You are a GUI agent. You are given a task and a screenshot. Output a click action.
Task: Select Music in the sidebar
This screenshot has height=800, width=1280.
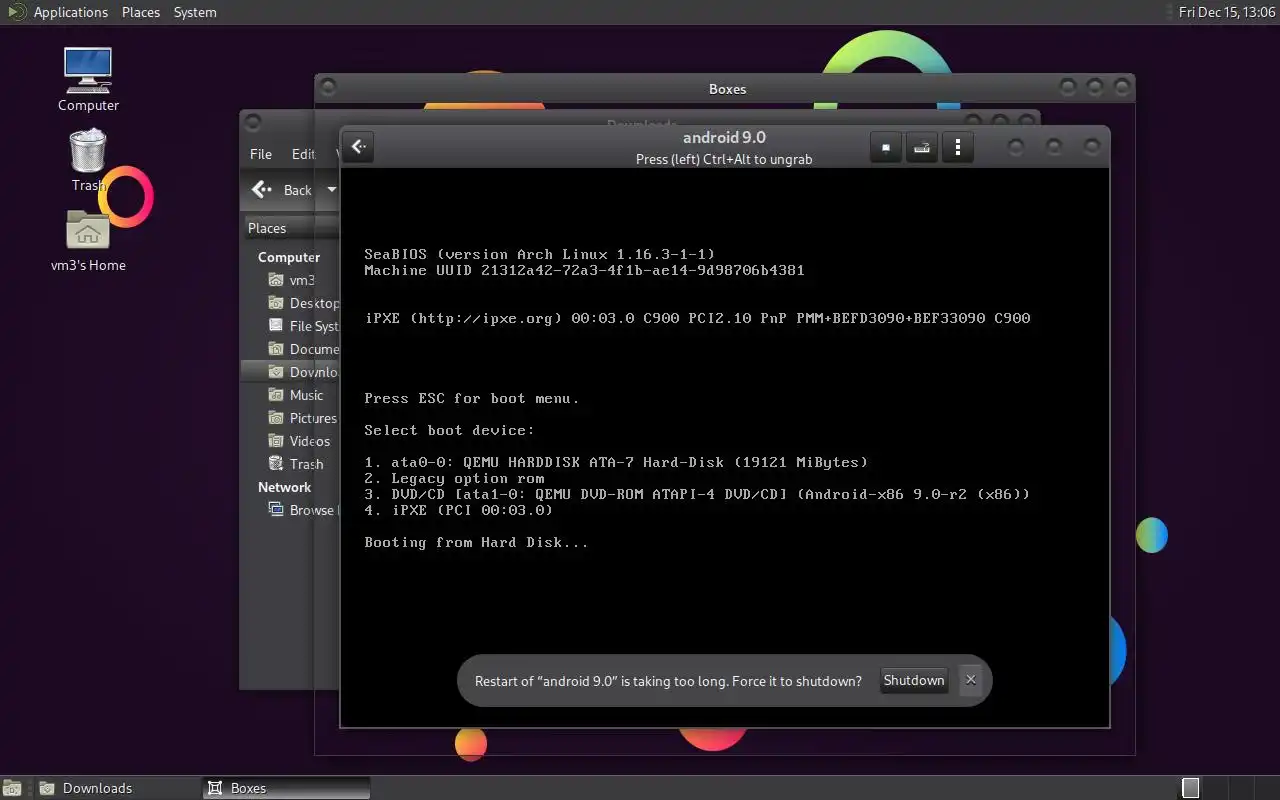pyautogui.click(x=295, y=395)
